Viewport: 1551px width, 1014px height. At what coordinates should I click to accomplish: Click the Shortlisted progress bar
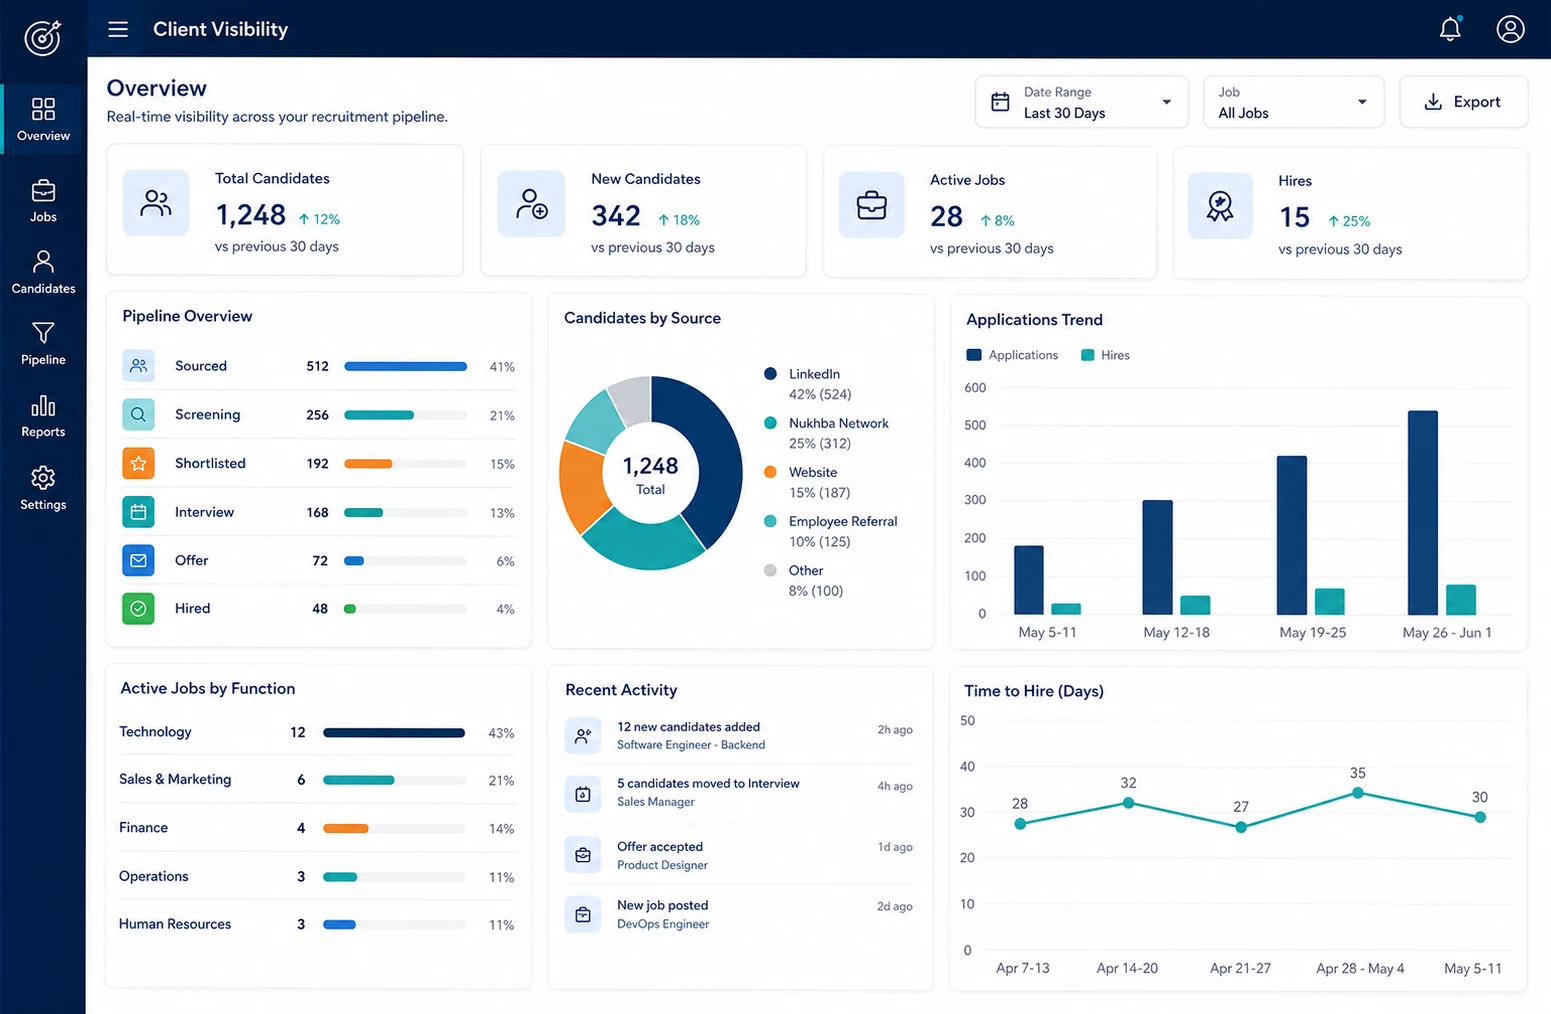[405, 463]
